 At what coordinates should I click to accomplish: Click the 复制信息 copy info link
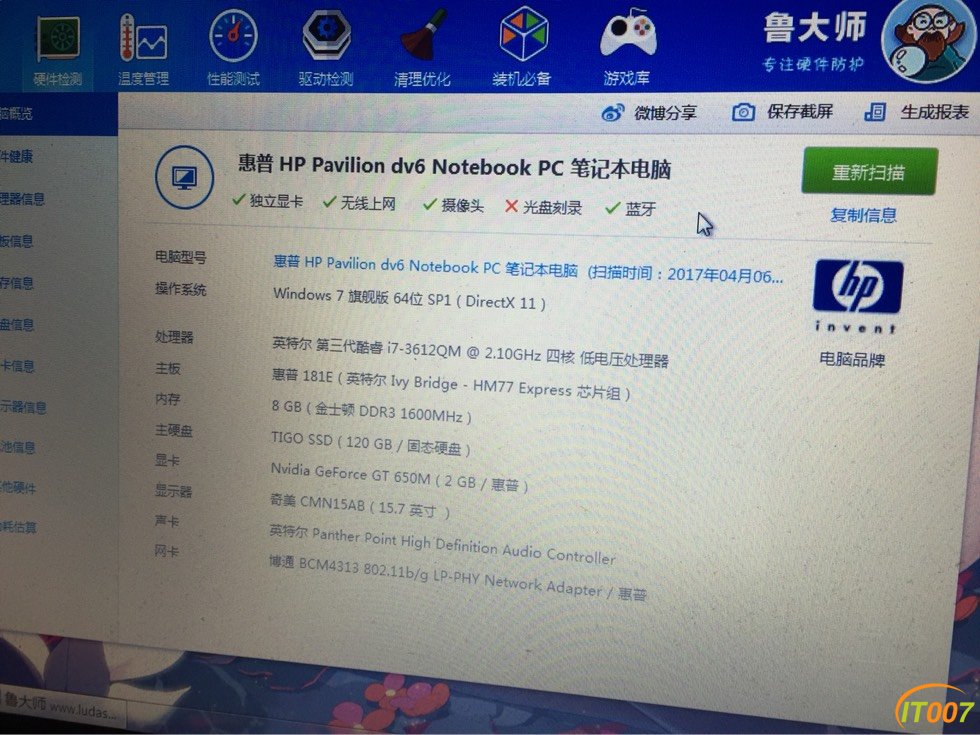863,216
